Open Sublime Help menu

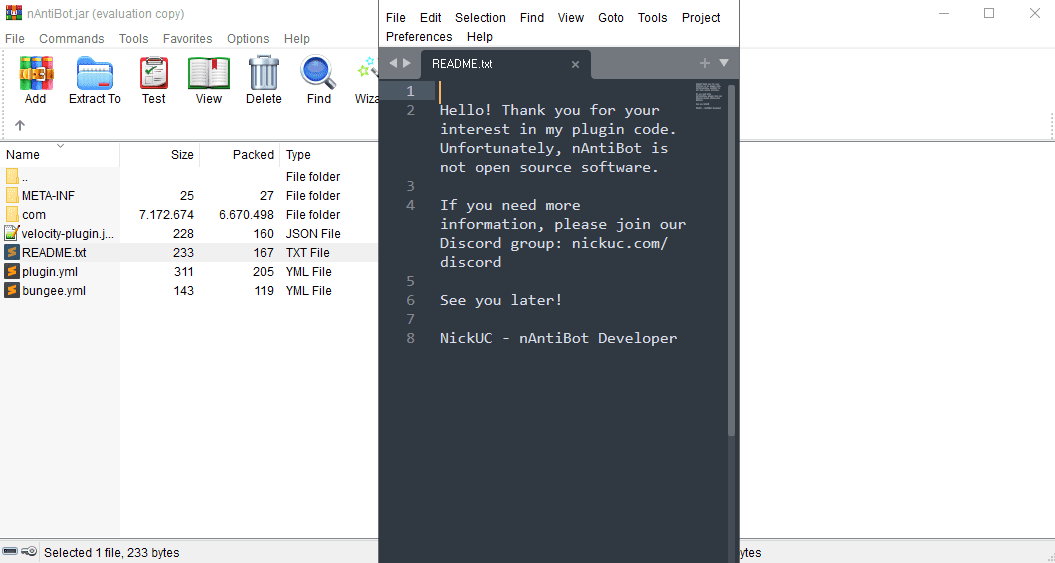(x=480, y=36)
